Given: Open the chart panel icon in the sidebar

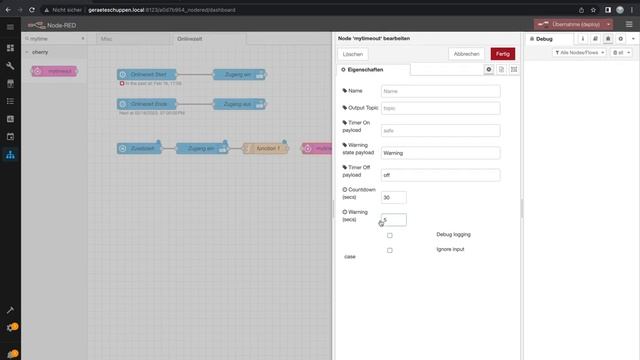Looking at the screenshot, I should (x=10, y=119).
